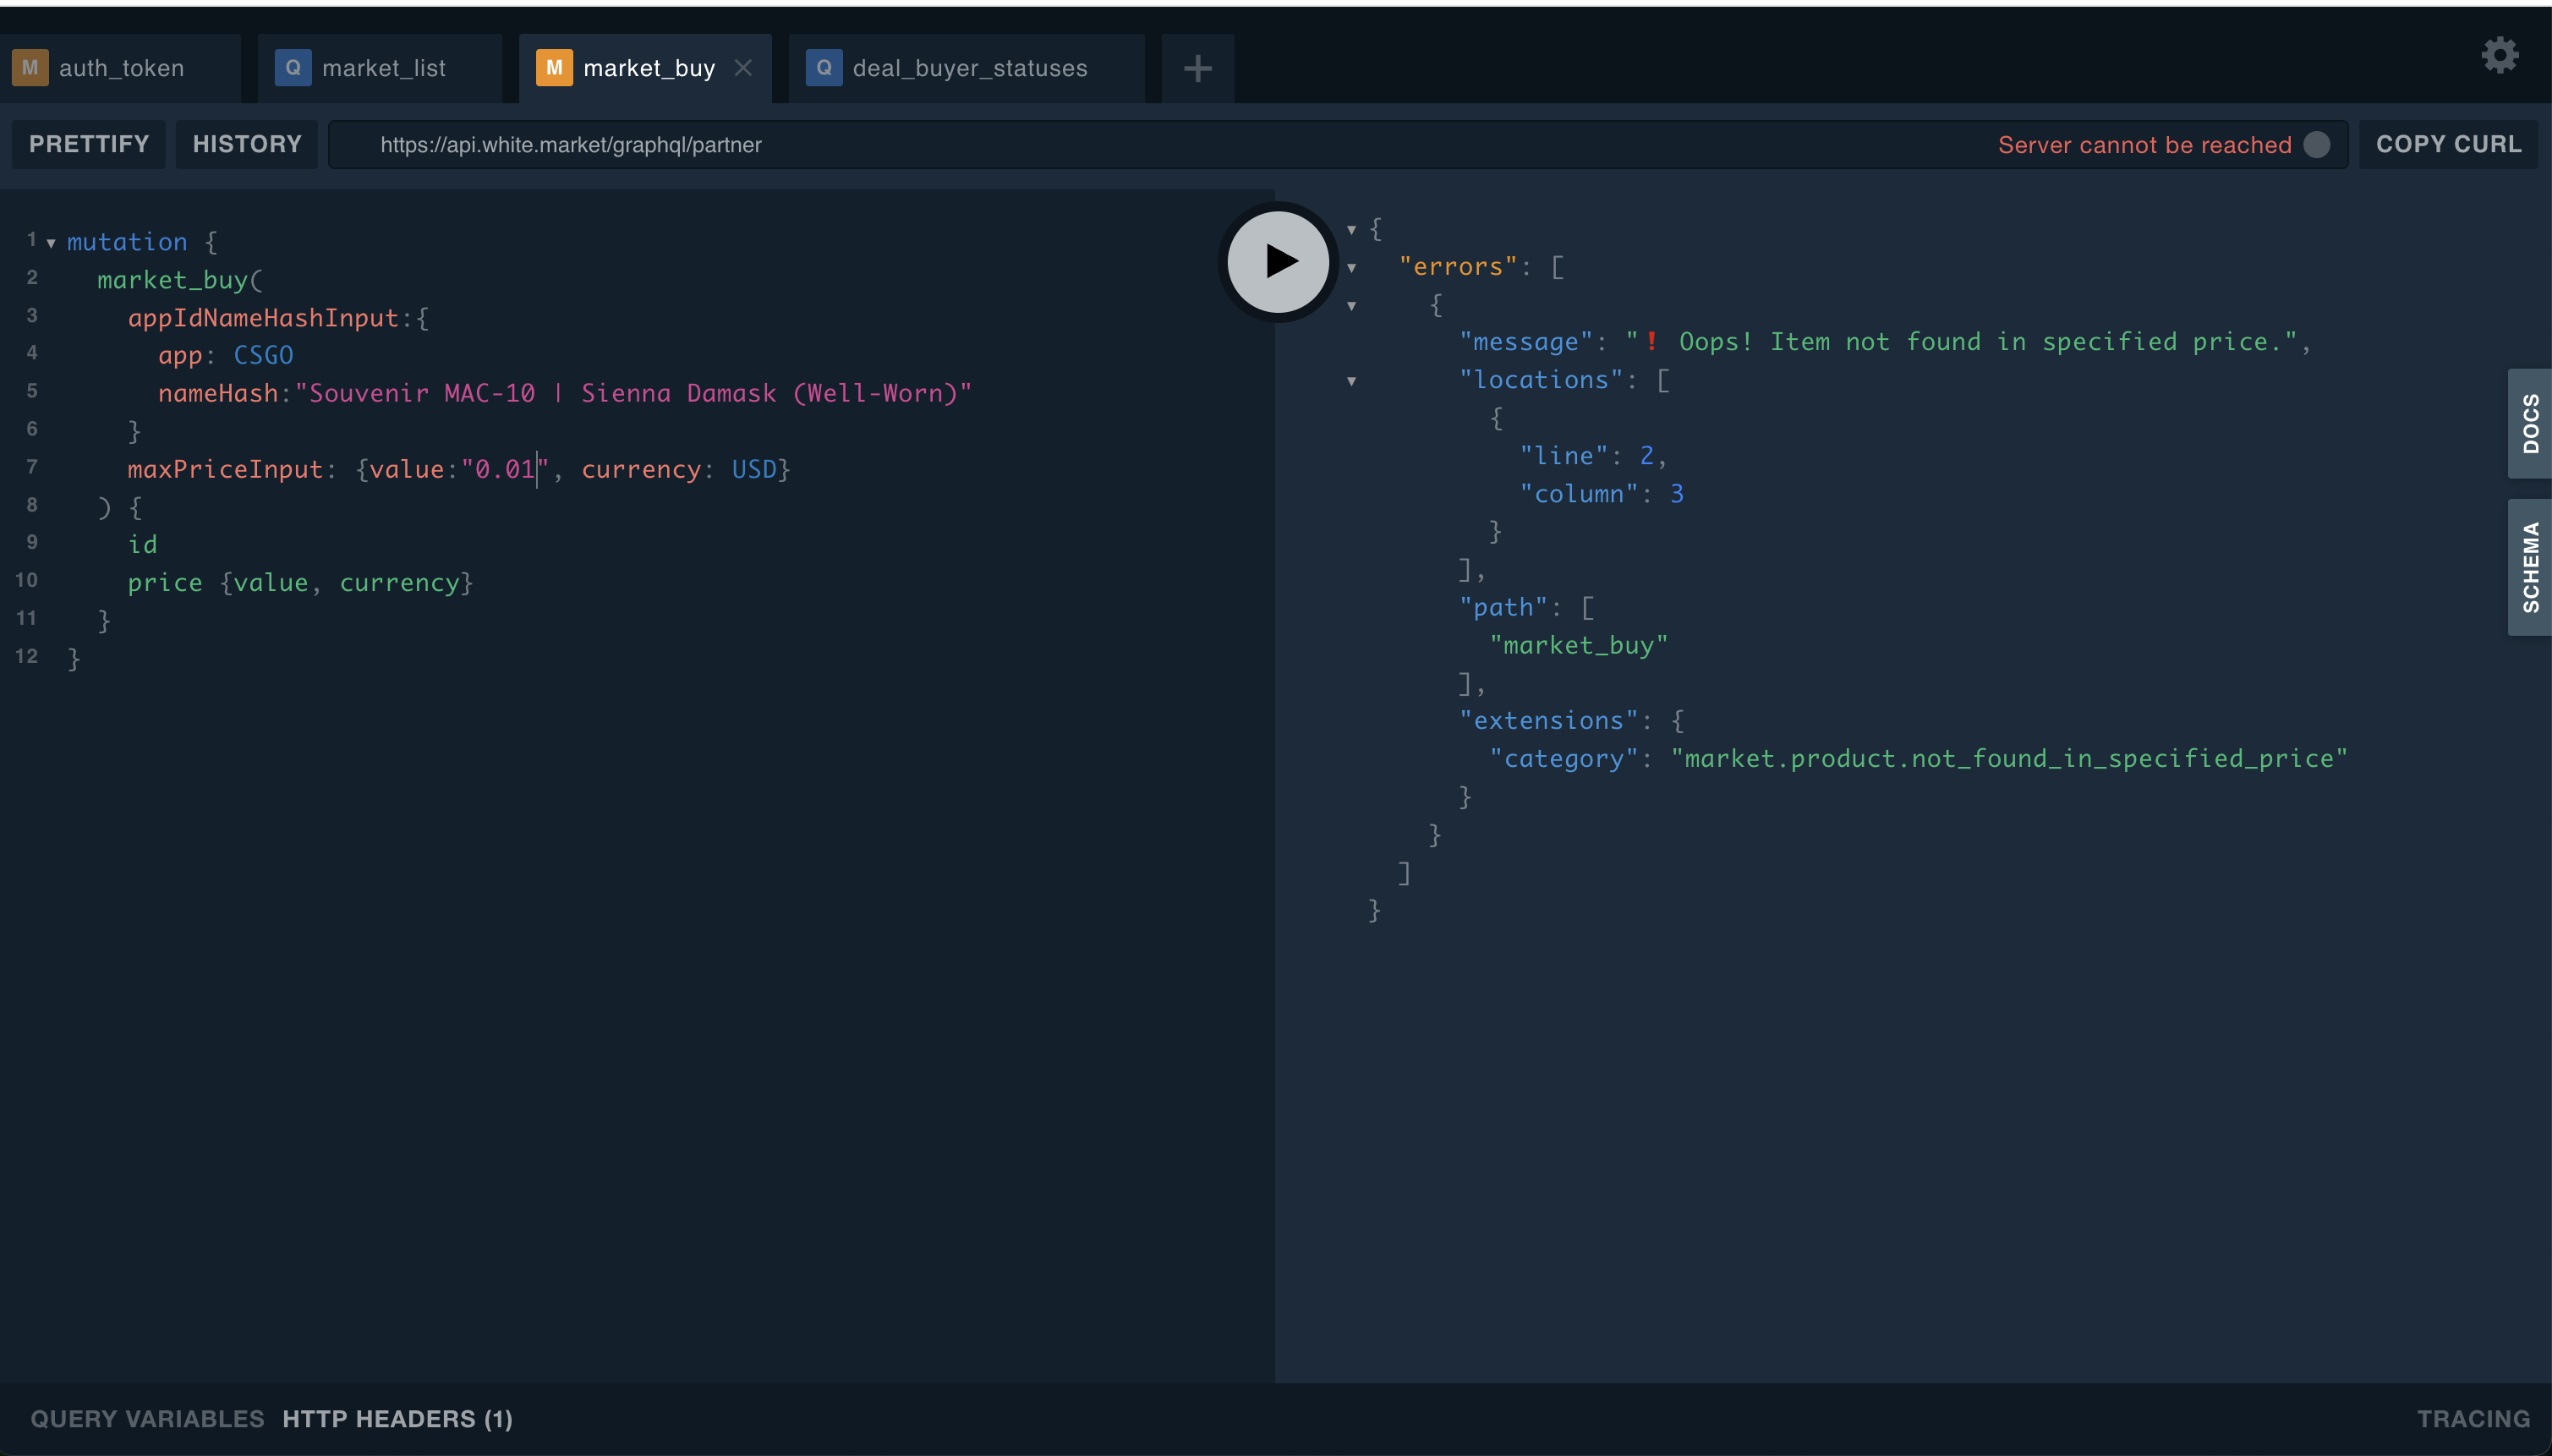Close the market_buy tab

pos(743,68)
